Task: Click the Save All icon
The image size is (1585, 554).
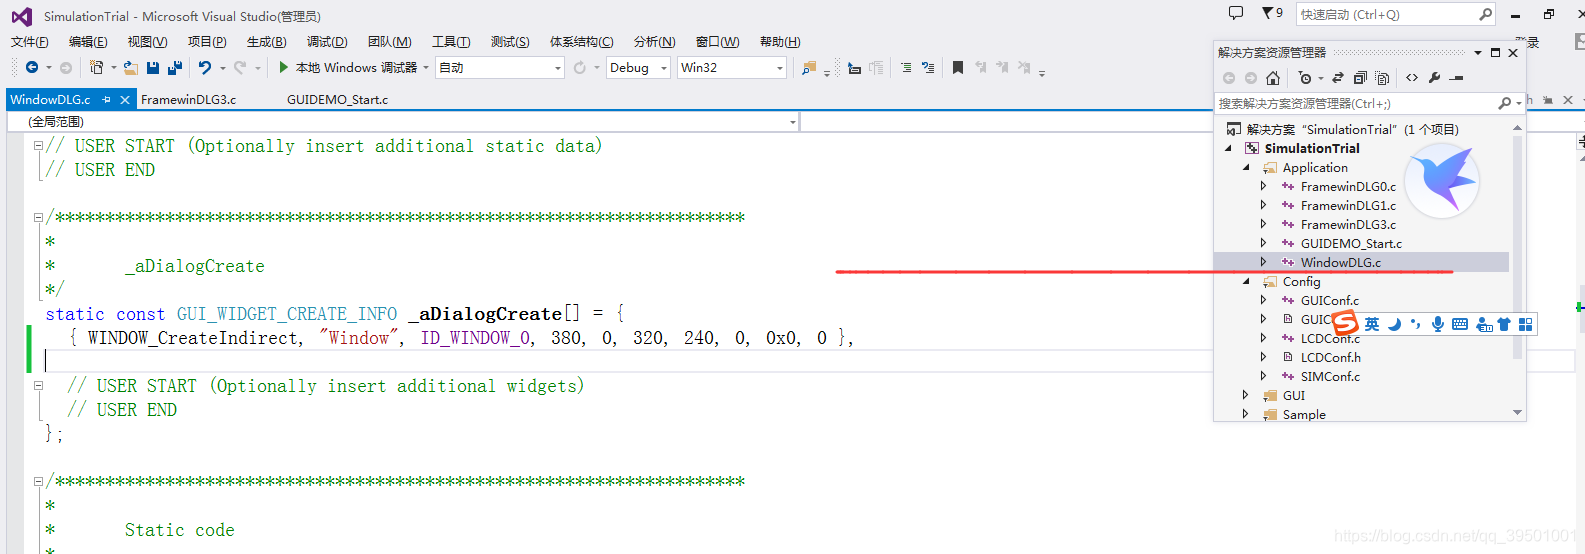Action: point(174,67)
